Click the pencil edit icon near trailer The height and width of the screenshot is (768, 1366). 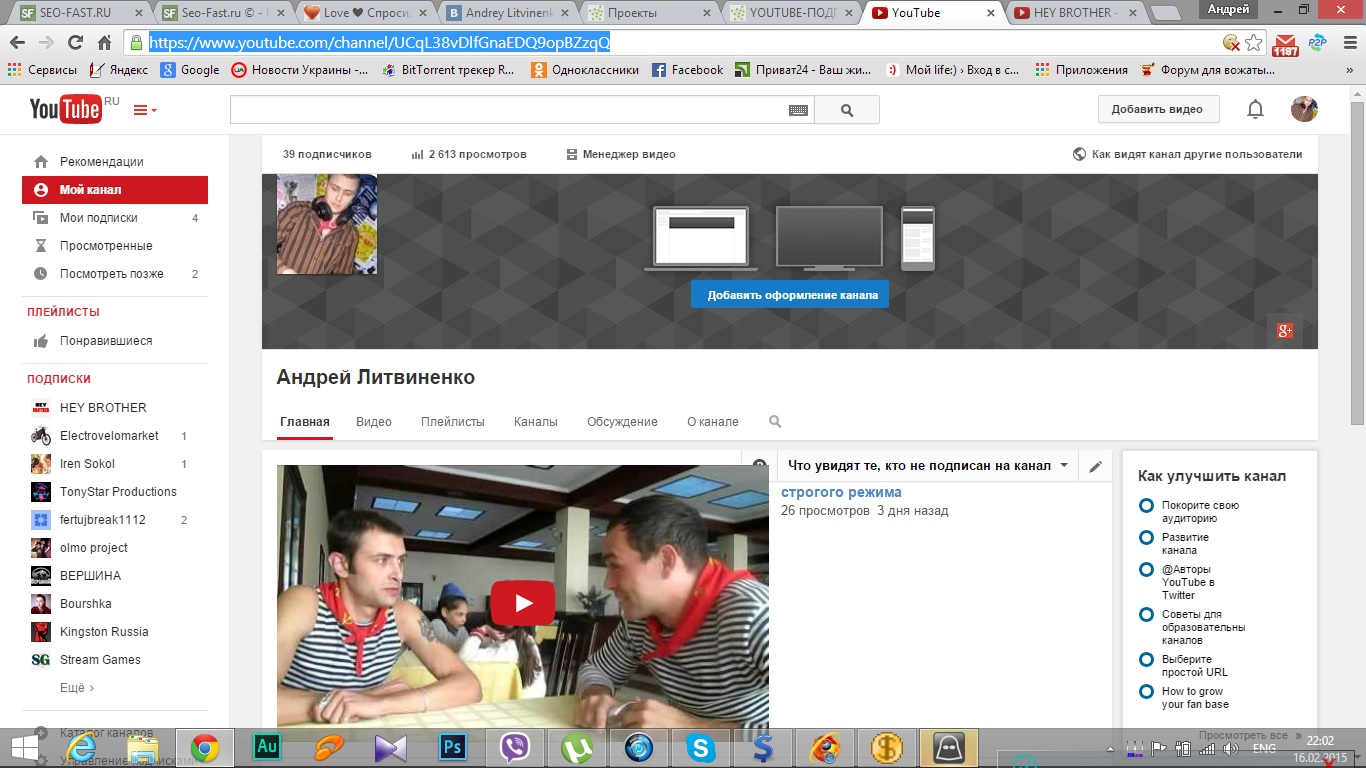click(1095, 466)
